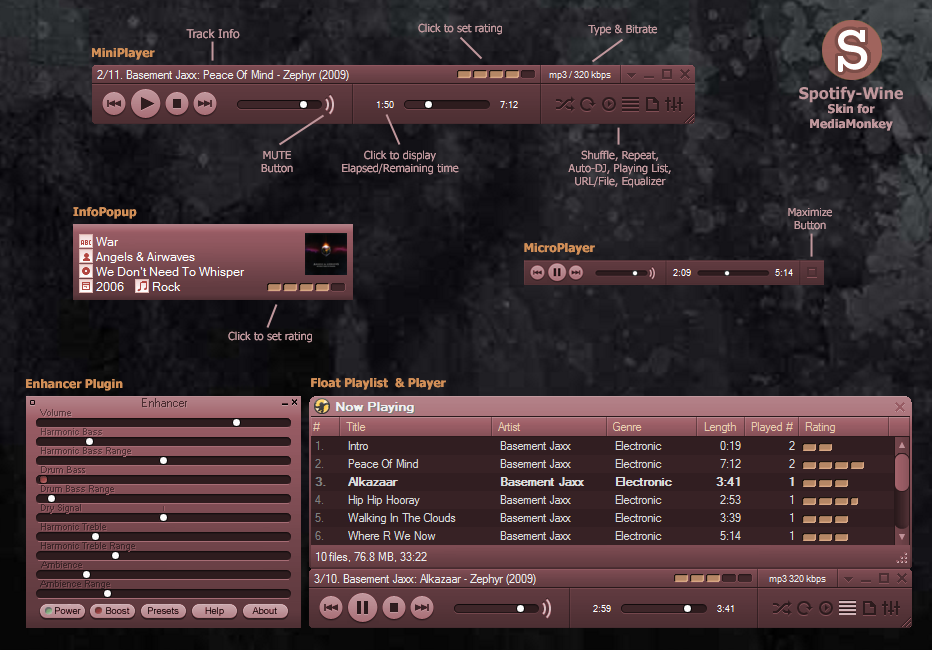Seek on the MiniPlayer progress slider
Screen dimensions: 932x650
446,105
